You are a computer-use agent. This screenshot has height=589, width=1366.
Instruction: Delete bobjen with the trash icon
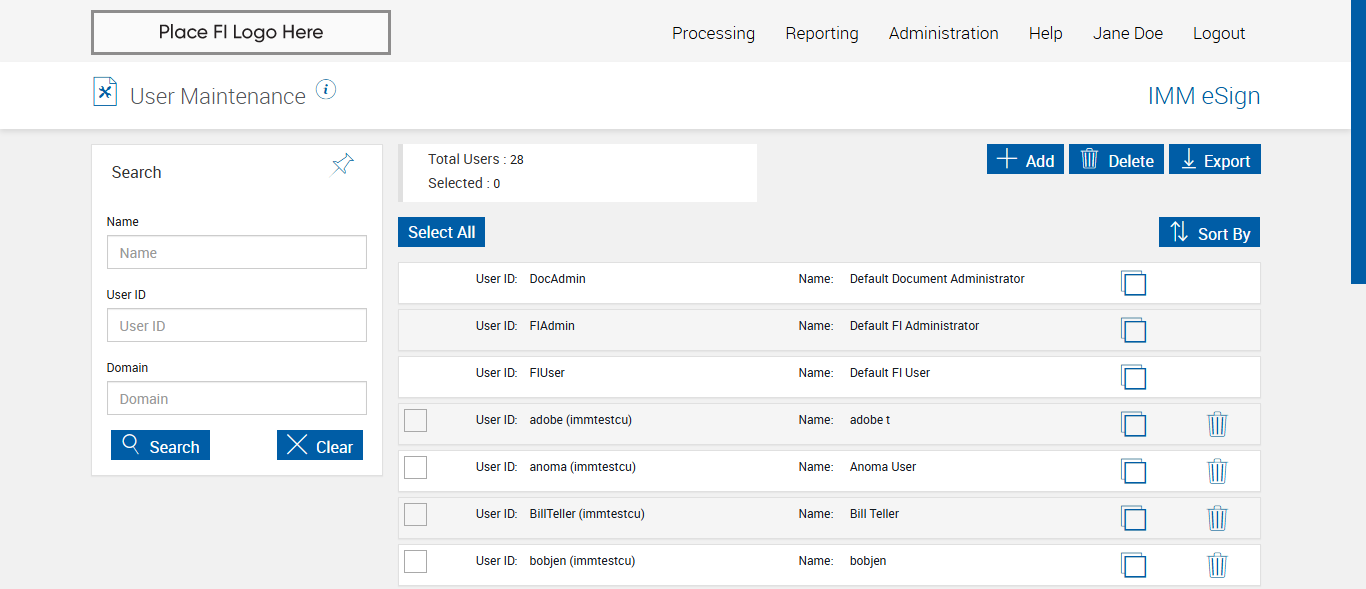[x=1217, y=565]
